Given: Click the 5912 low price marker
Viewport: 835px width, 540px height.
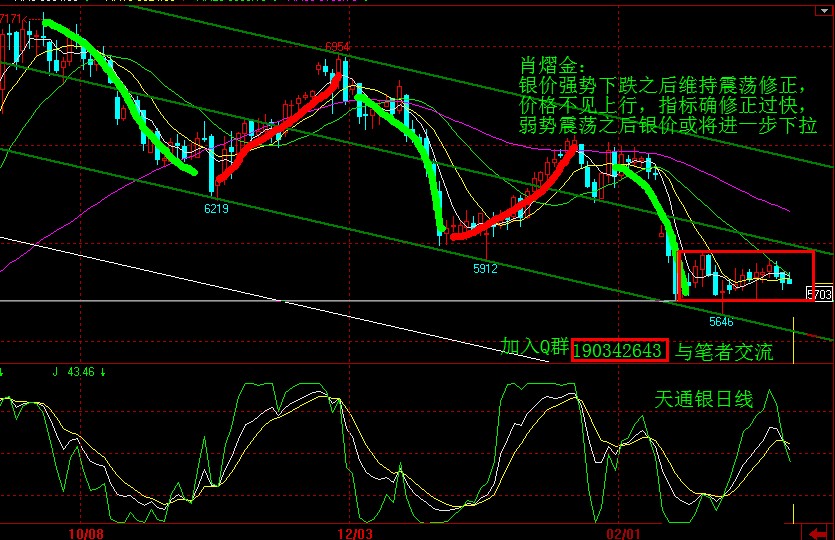Looking at the screenshot, I should (x=486, y=268).
